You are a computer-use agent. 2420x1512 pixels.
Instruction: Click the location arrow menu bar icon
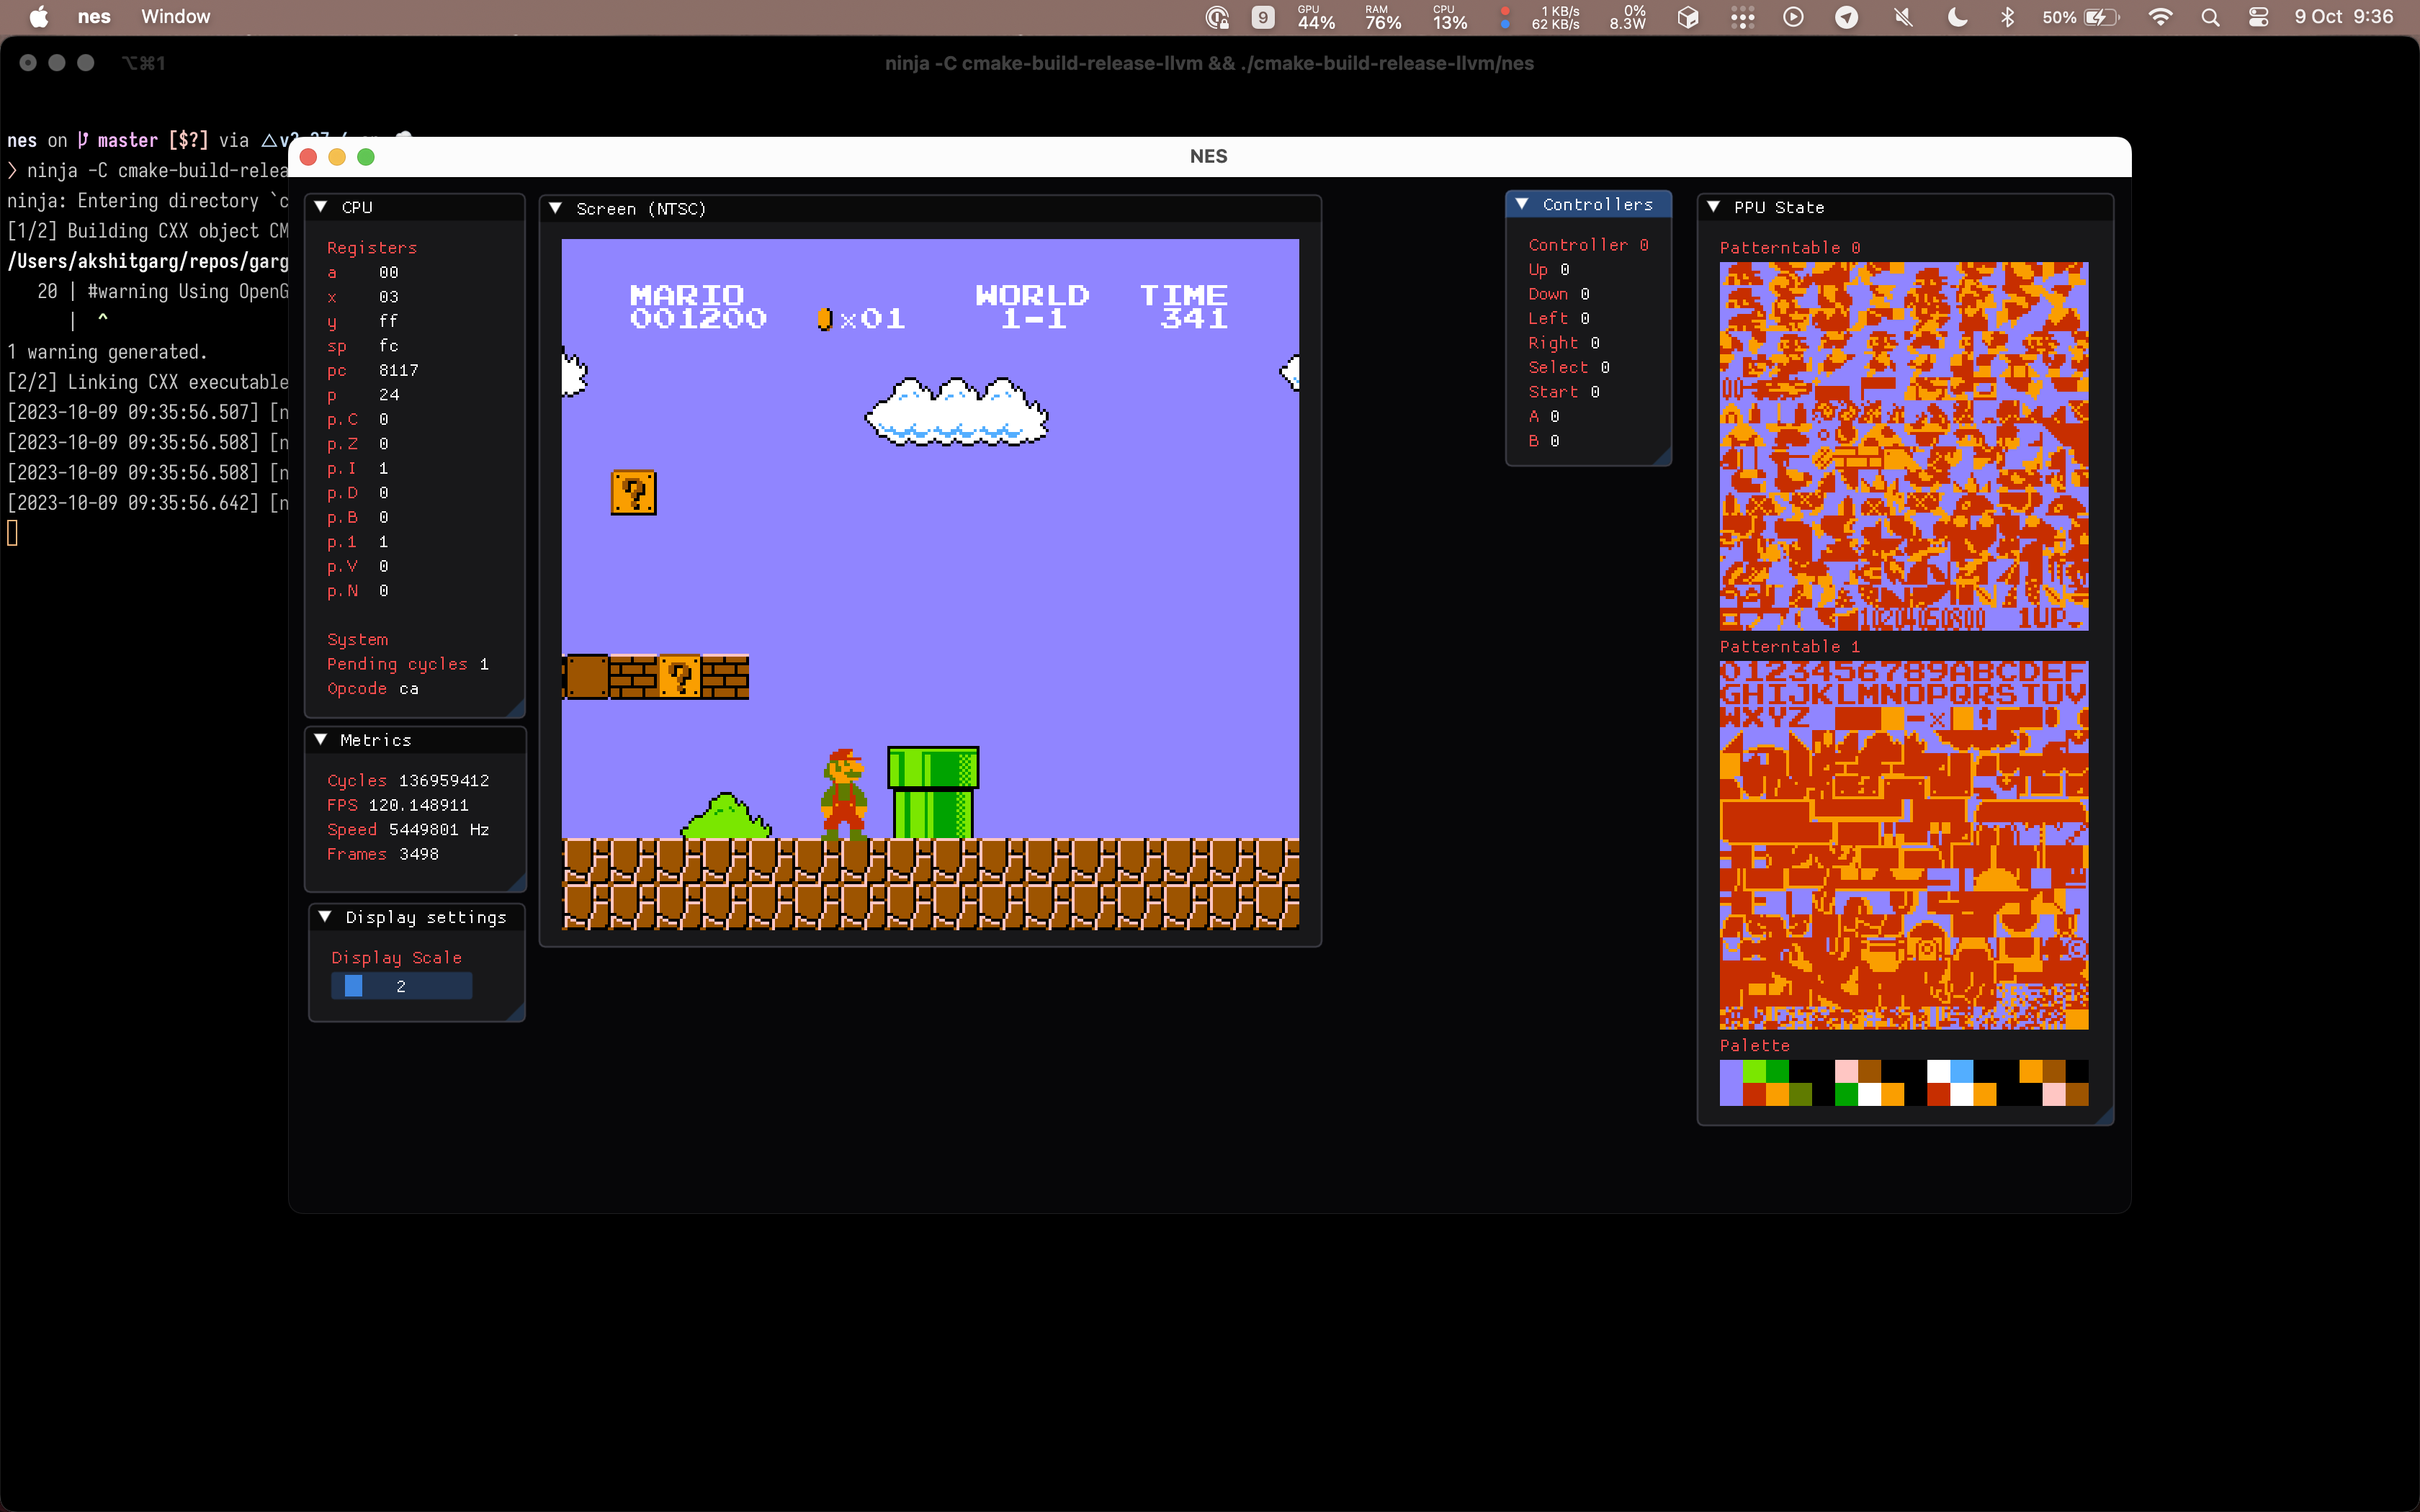pyautogui.click(x=1847, y=17)
